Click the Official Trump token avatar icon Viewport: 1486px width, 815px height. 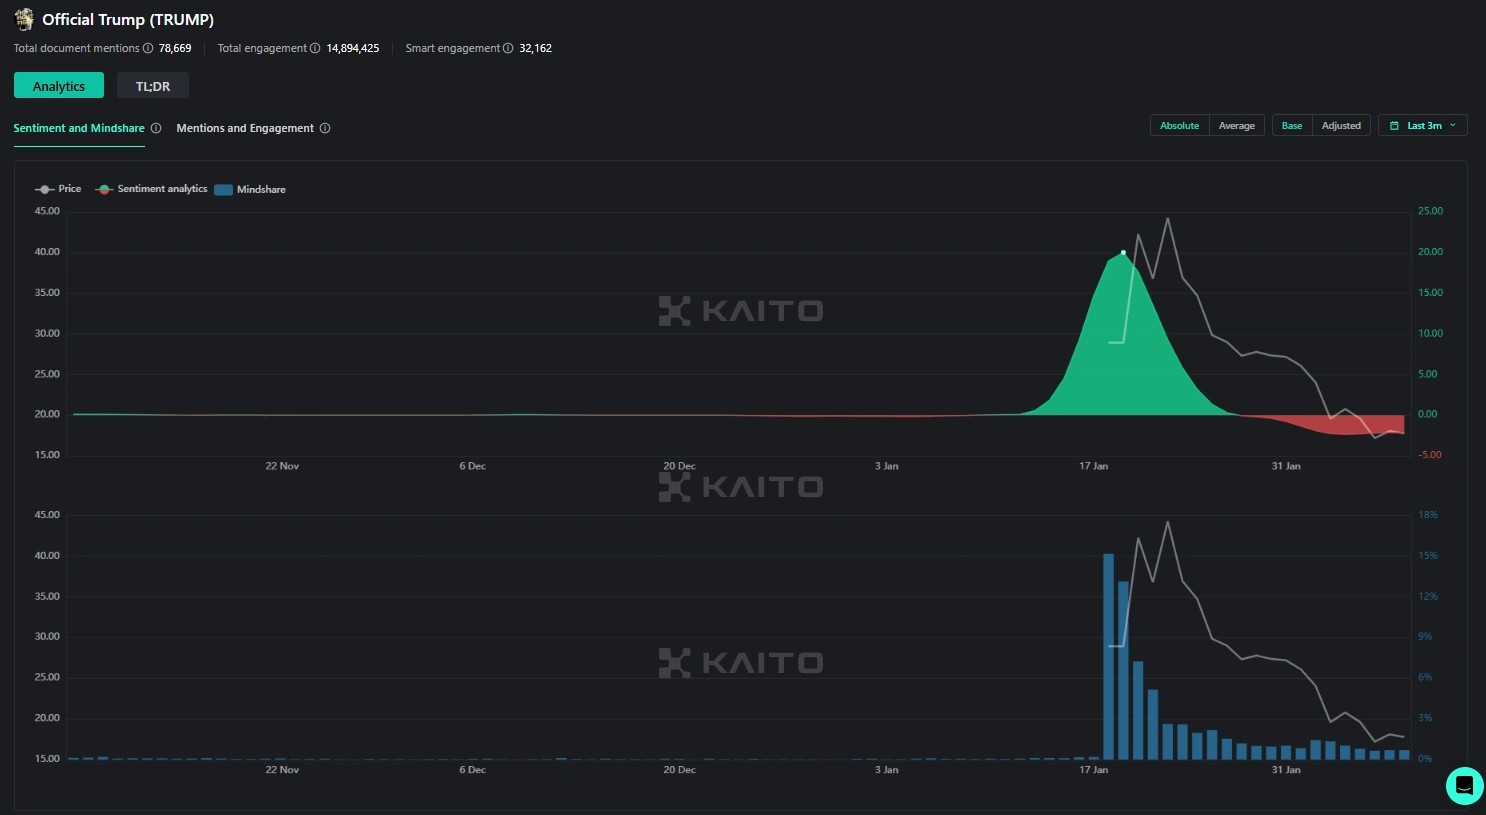pyautogui.click(x=24, y=19)
